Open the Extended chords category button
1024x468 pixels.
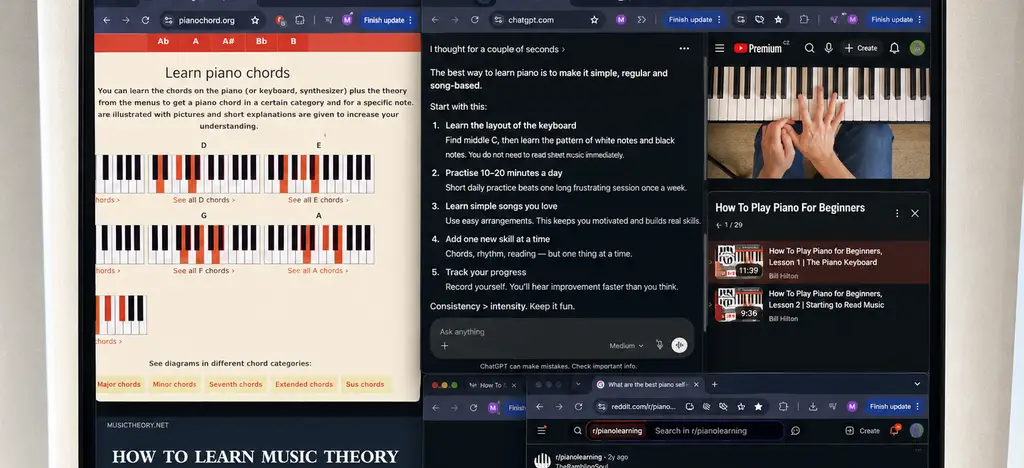[x=304, y=384]
